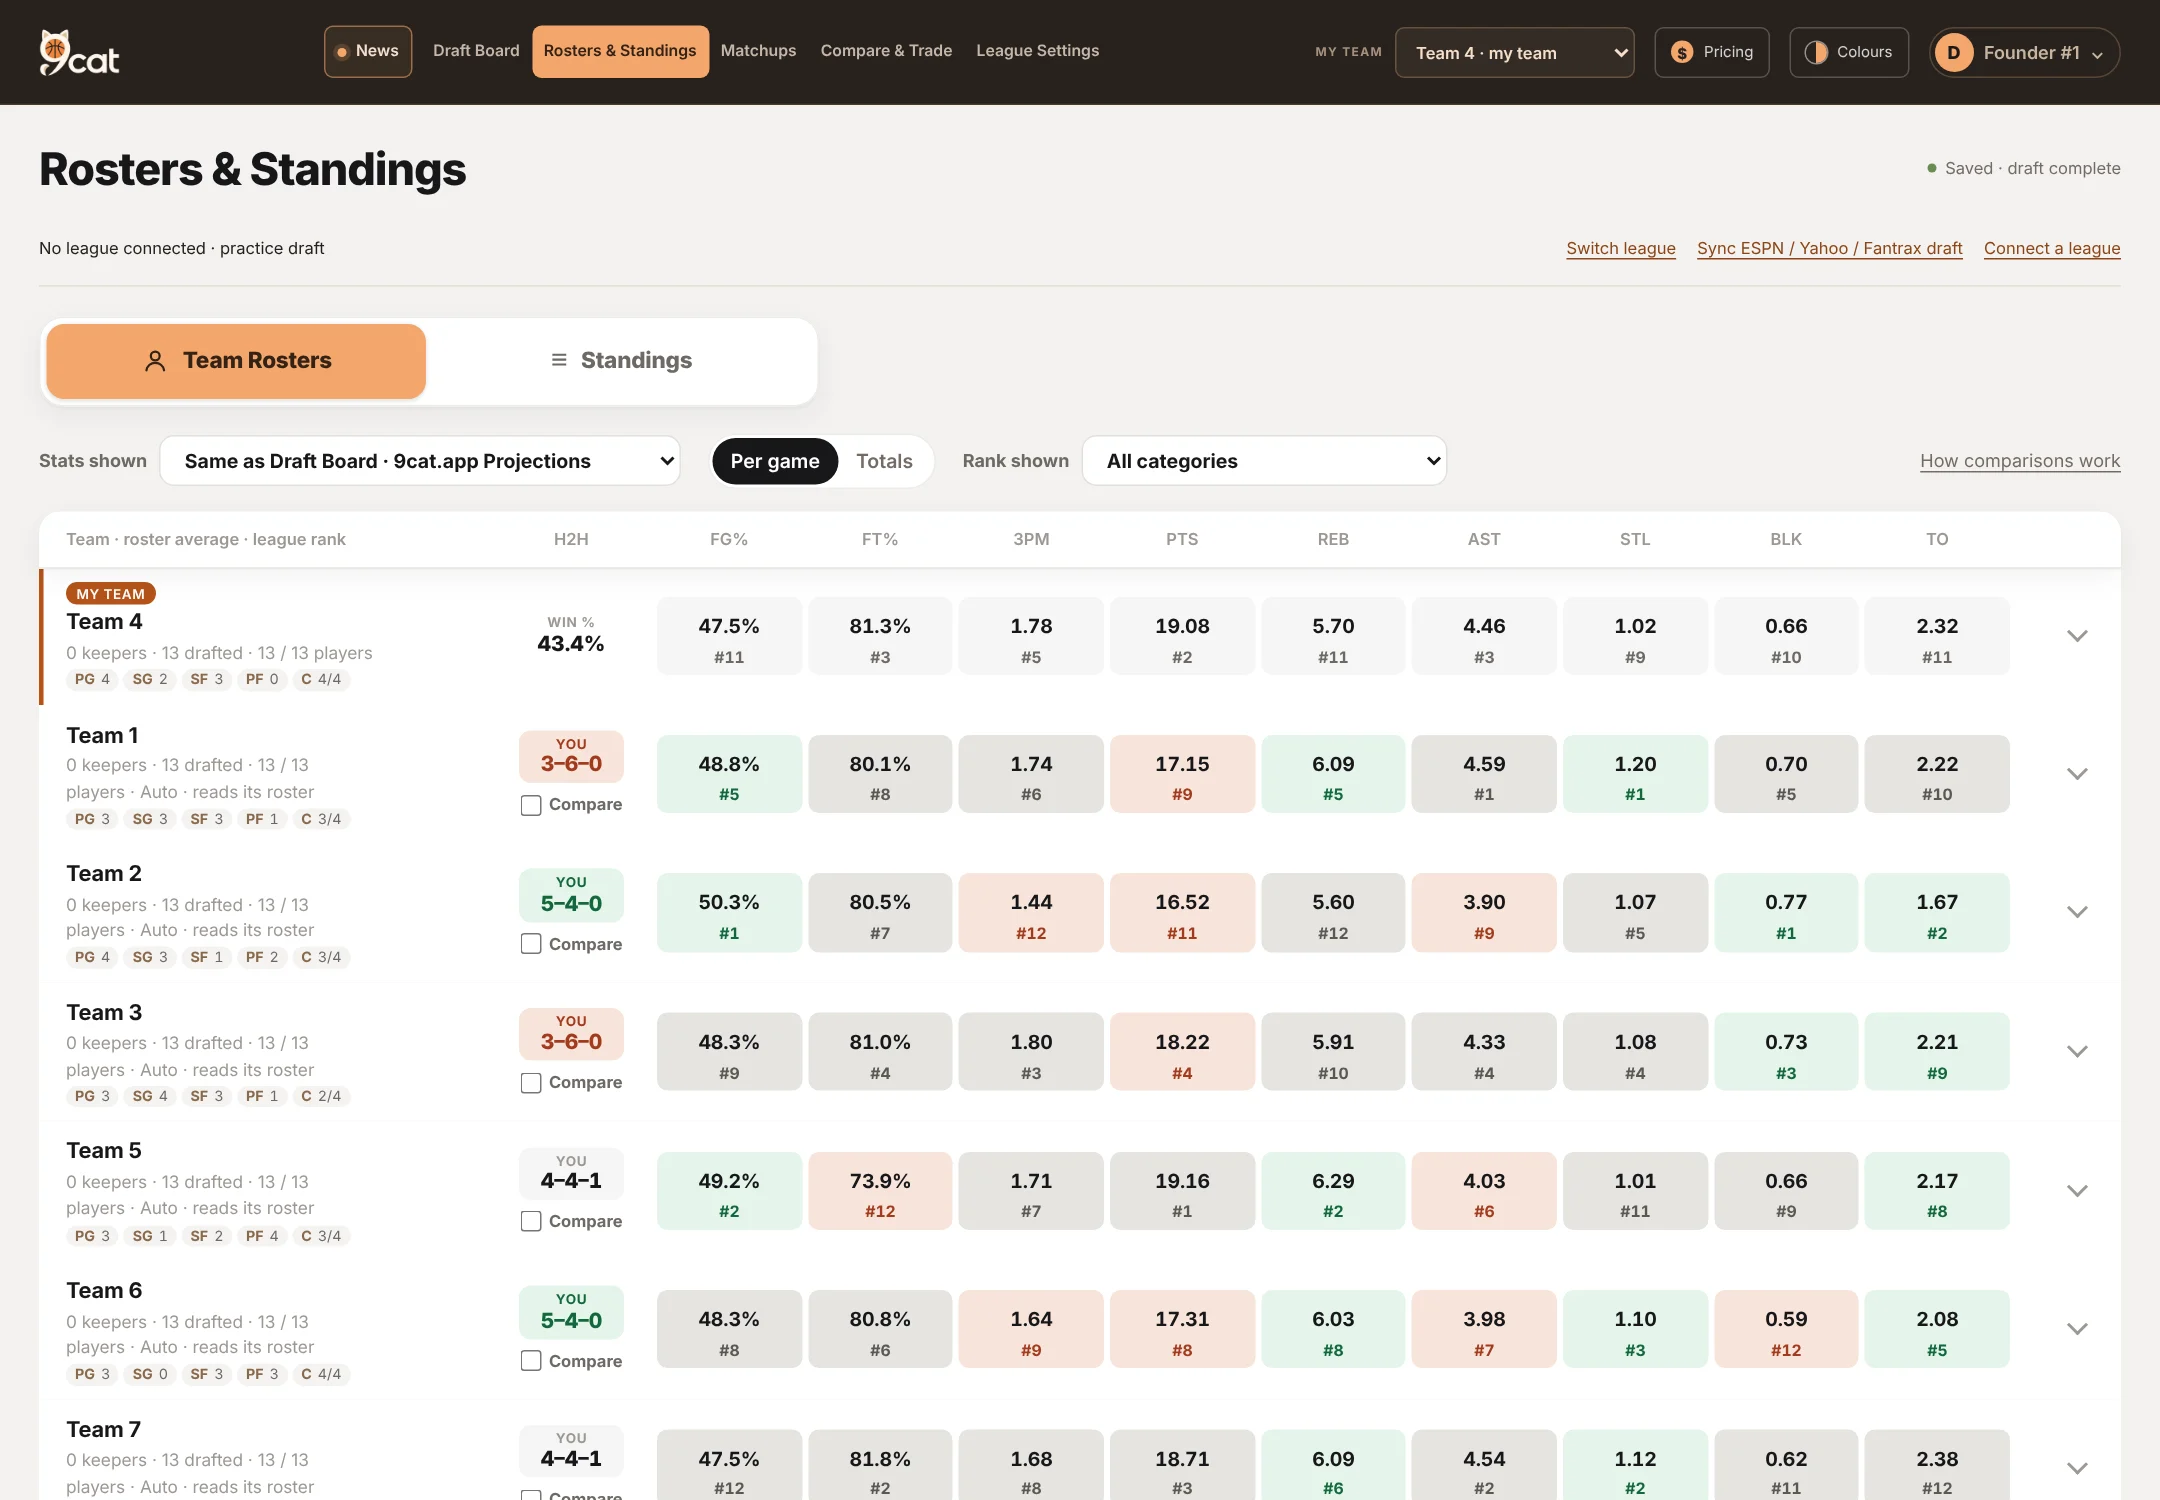Select the Team Rosters tab
This screenshot has height=1500, width=2160.
(x=236, y=361)
